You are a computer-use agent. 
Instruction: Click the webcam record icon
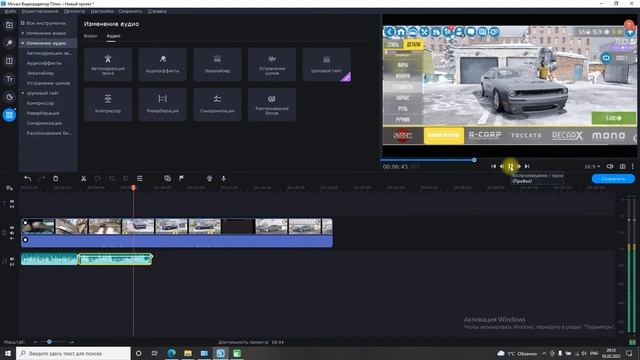[209, 178]
